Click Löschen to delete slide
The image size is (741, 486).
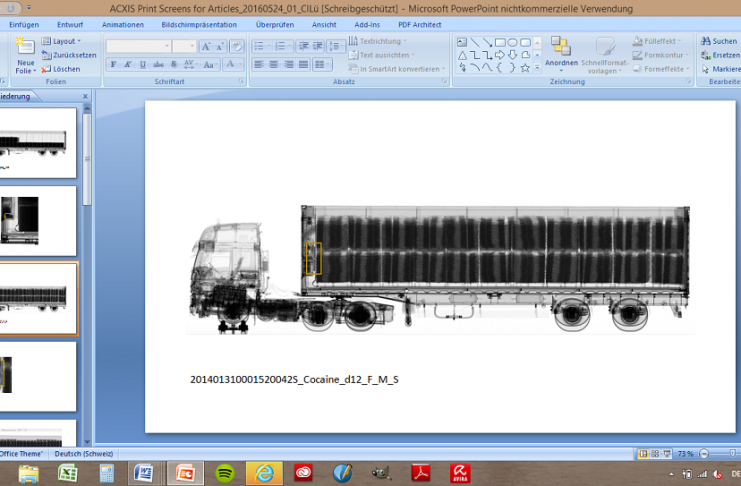(66, 69)
